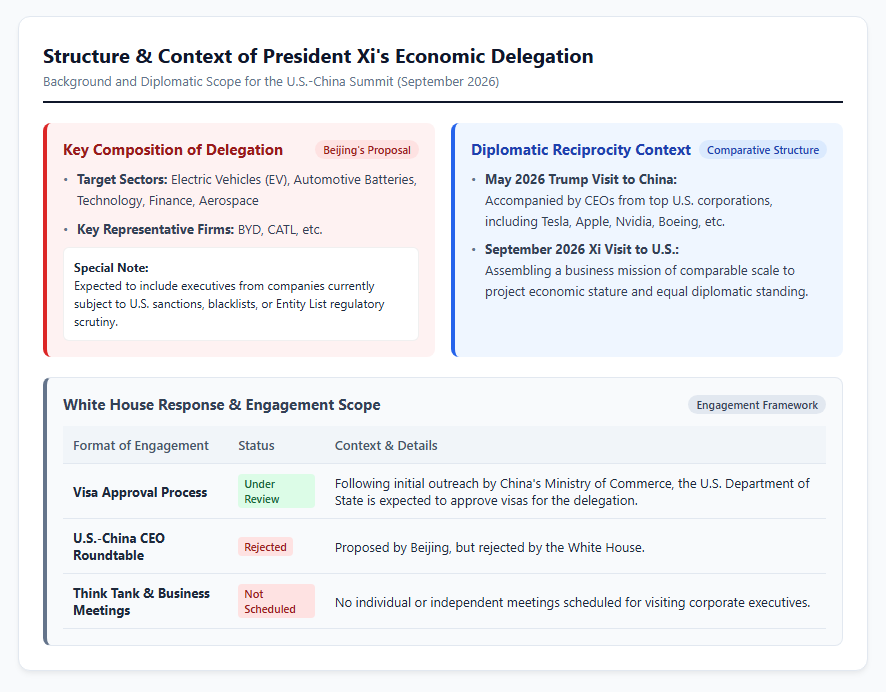
Task: Select the Not Scheduled status badge
Action: (276, 601)
